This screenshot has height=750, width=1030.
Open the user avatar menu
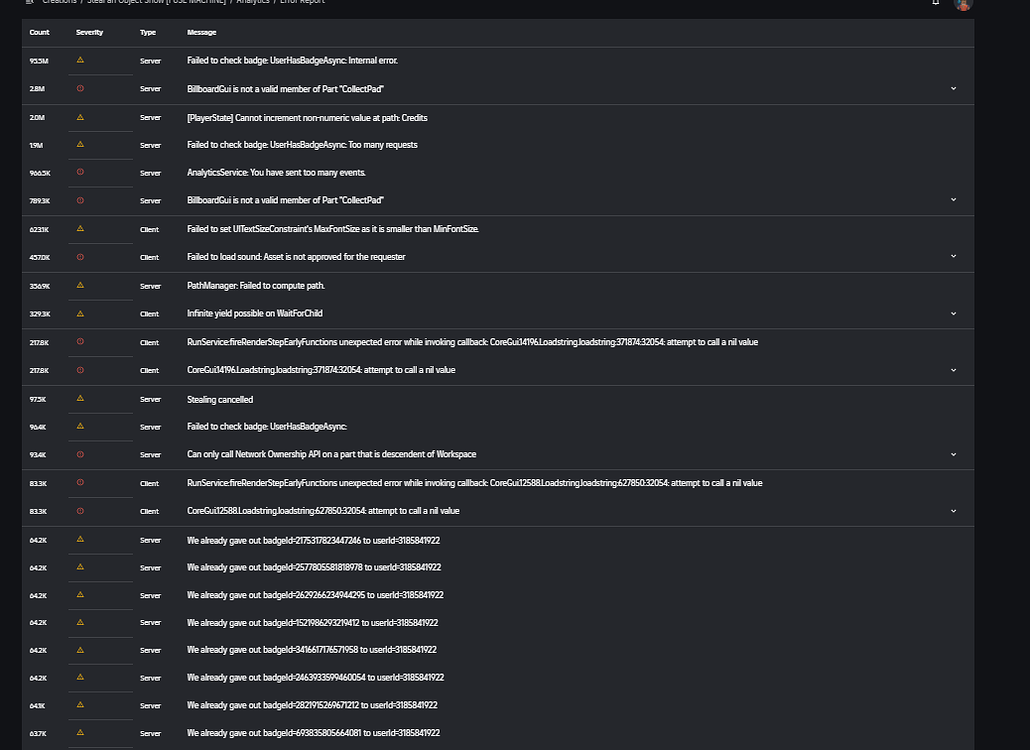[963, 4]
